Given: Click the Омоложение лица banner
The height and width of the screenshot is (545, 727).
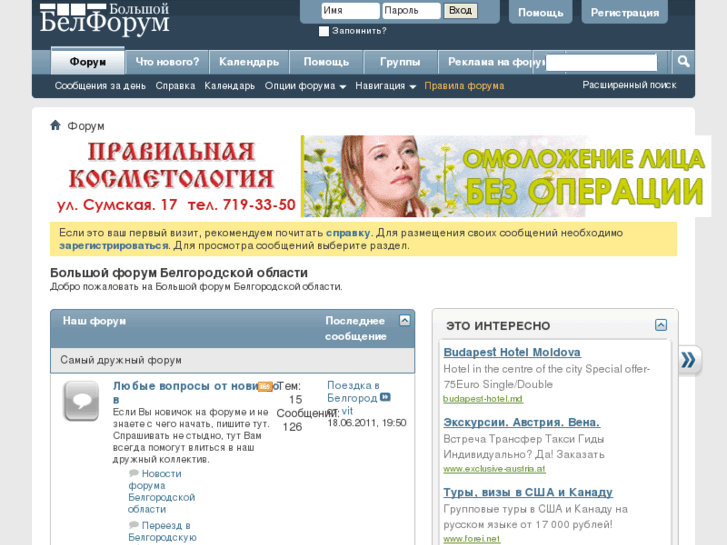Looking at the screenshot, I should tap(506, 176).
